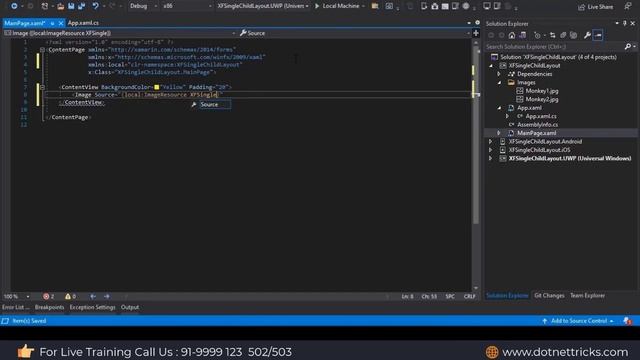Click the folder icon next to Local Machine
The width and height of the screenshot is (640, 360).
375,6
